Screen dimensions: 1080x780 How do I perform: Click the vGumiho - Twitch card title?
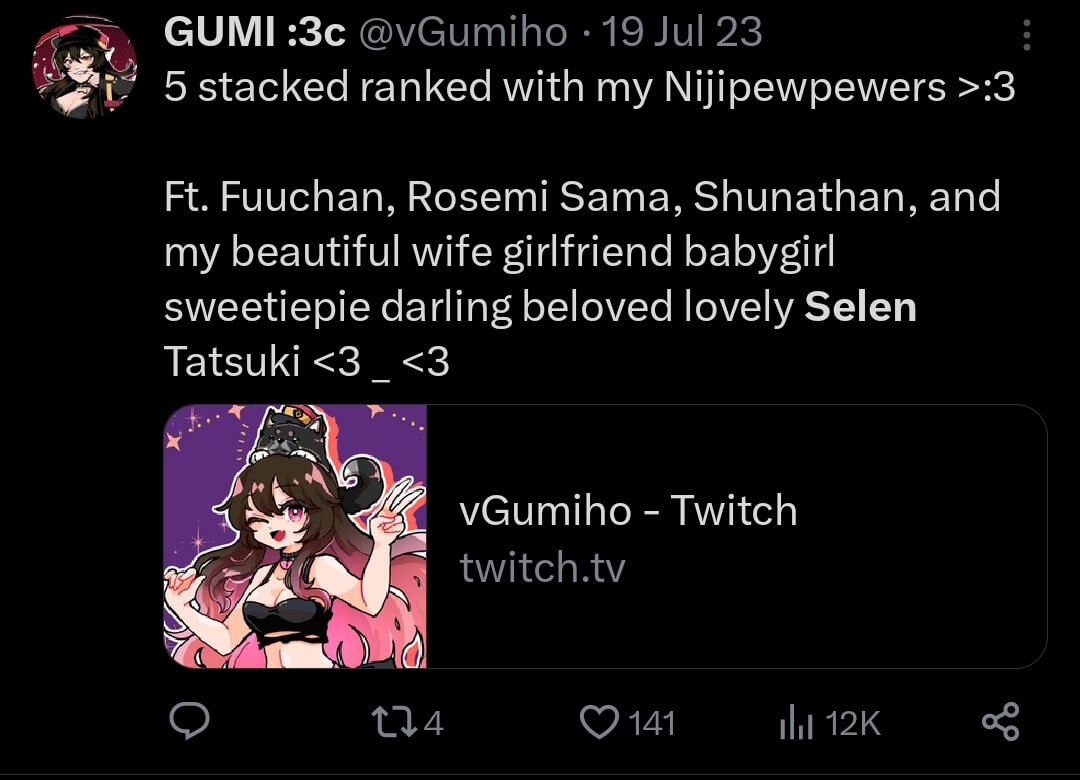[628, 511]
